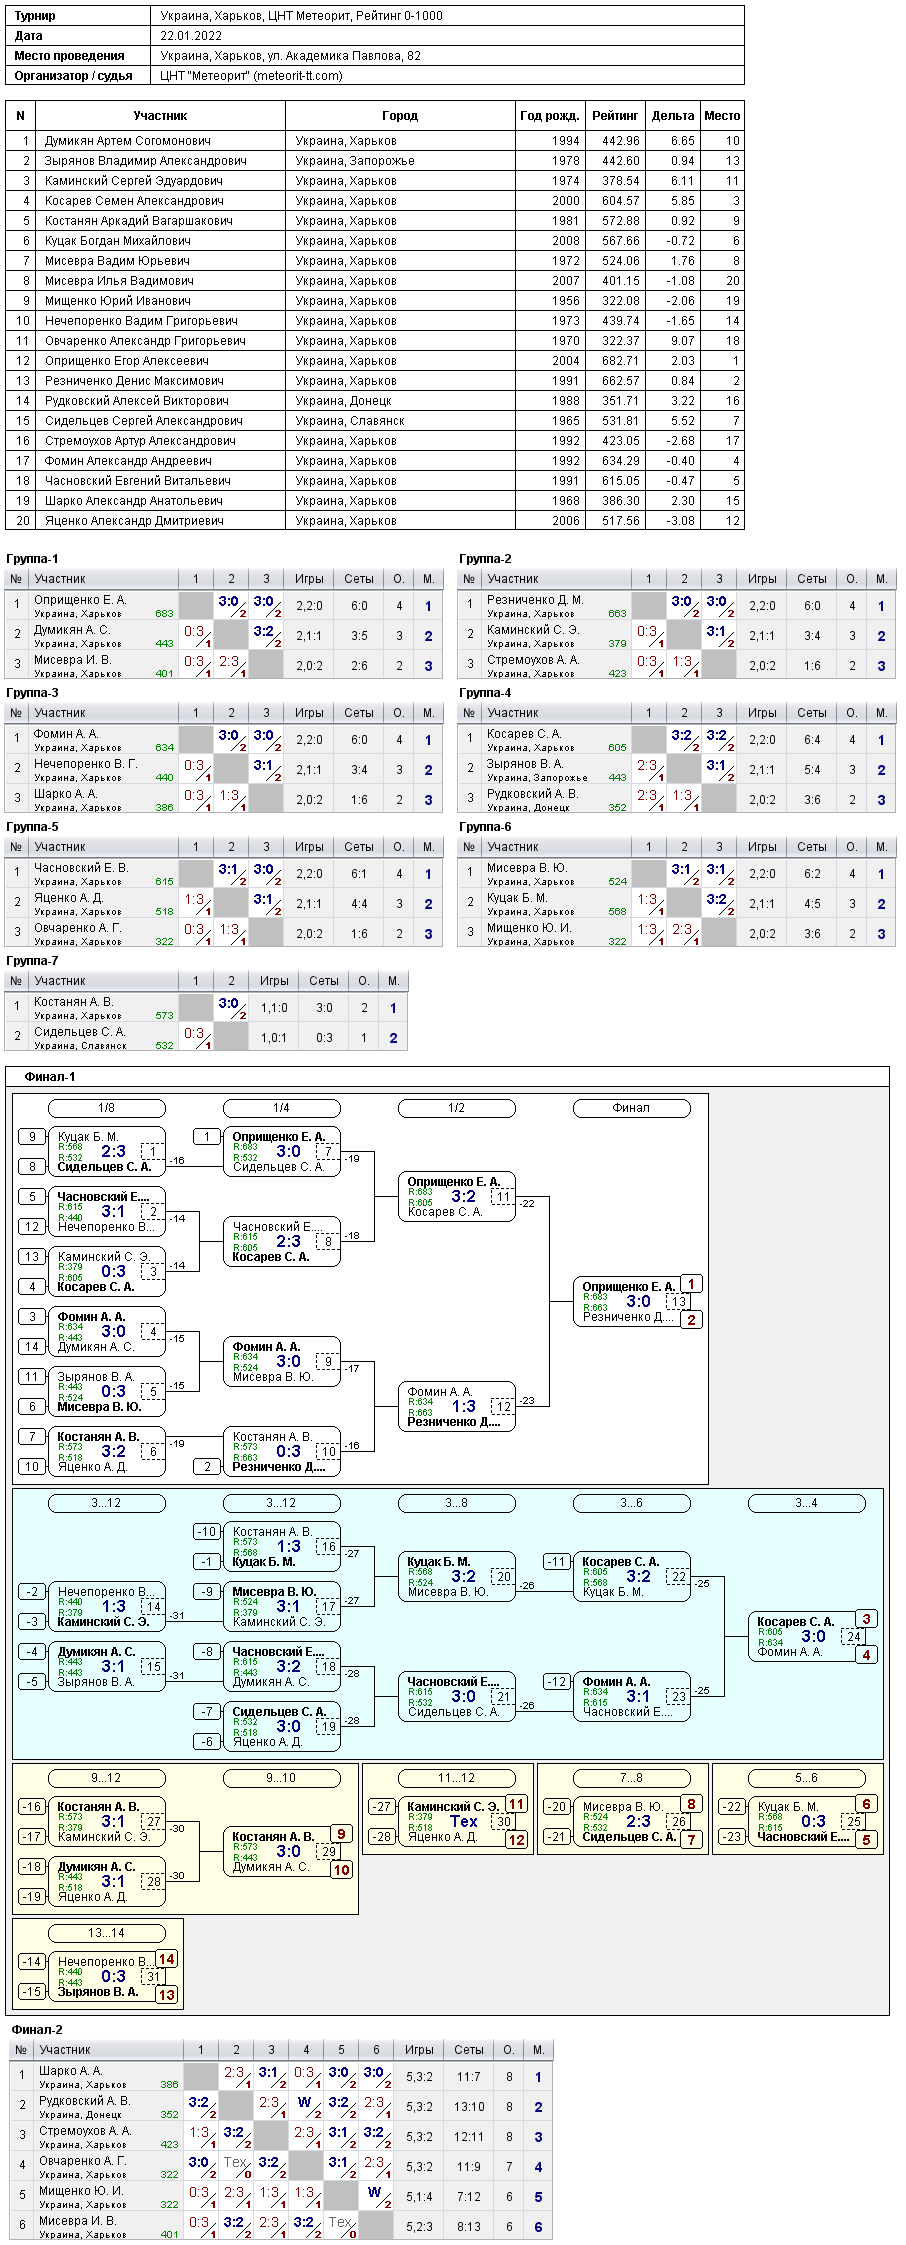Viewport: 906px width, 2245px height.
Task: Click the city Украина, Славянск in participant table
Action: [x=350, y=421]
